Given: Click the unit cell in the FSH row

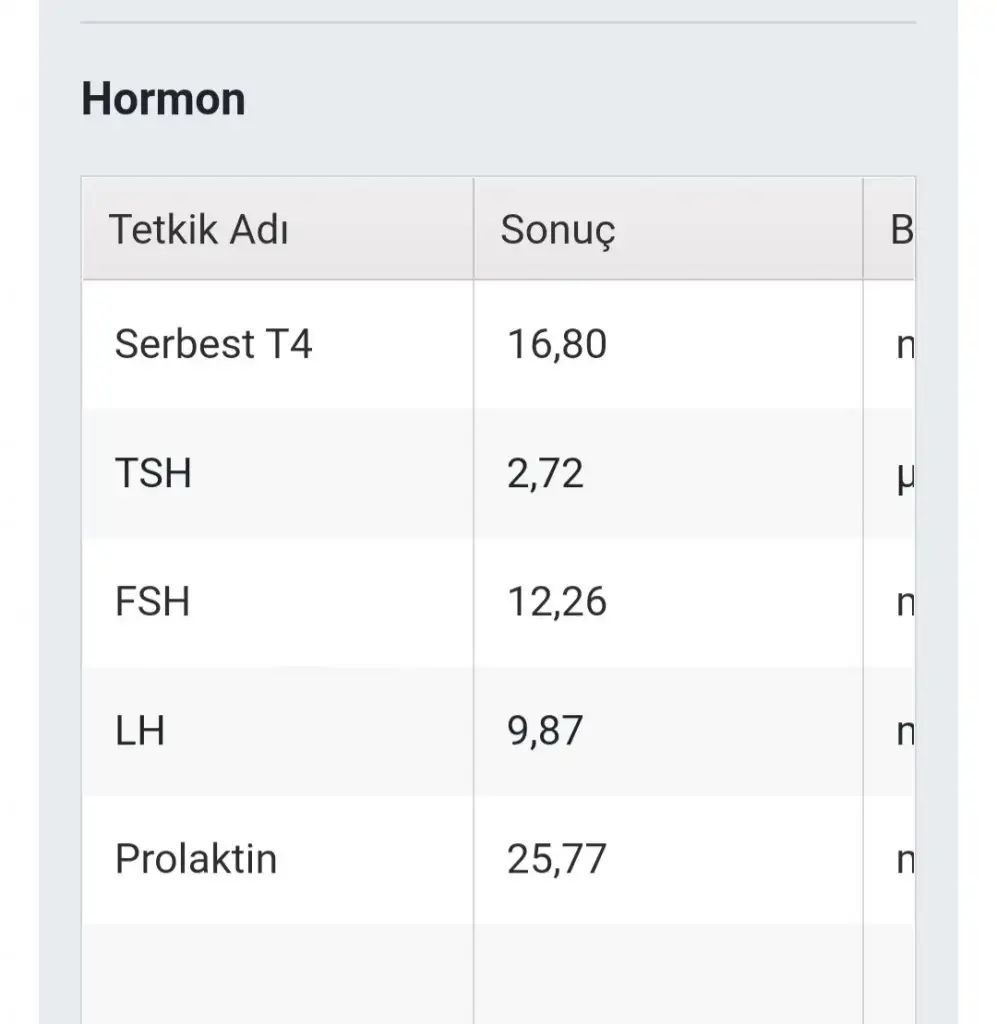Looking at the screenshot, I should [x=902, y=603].
